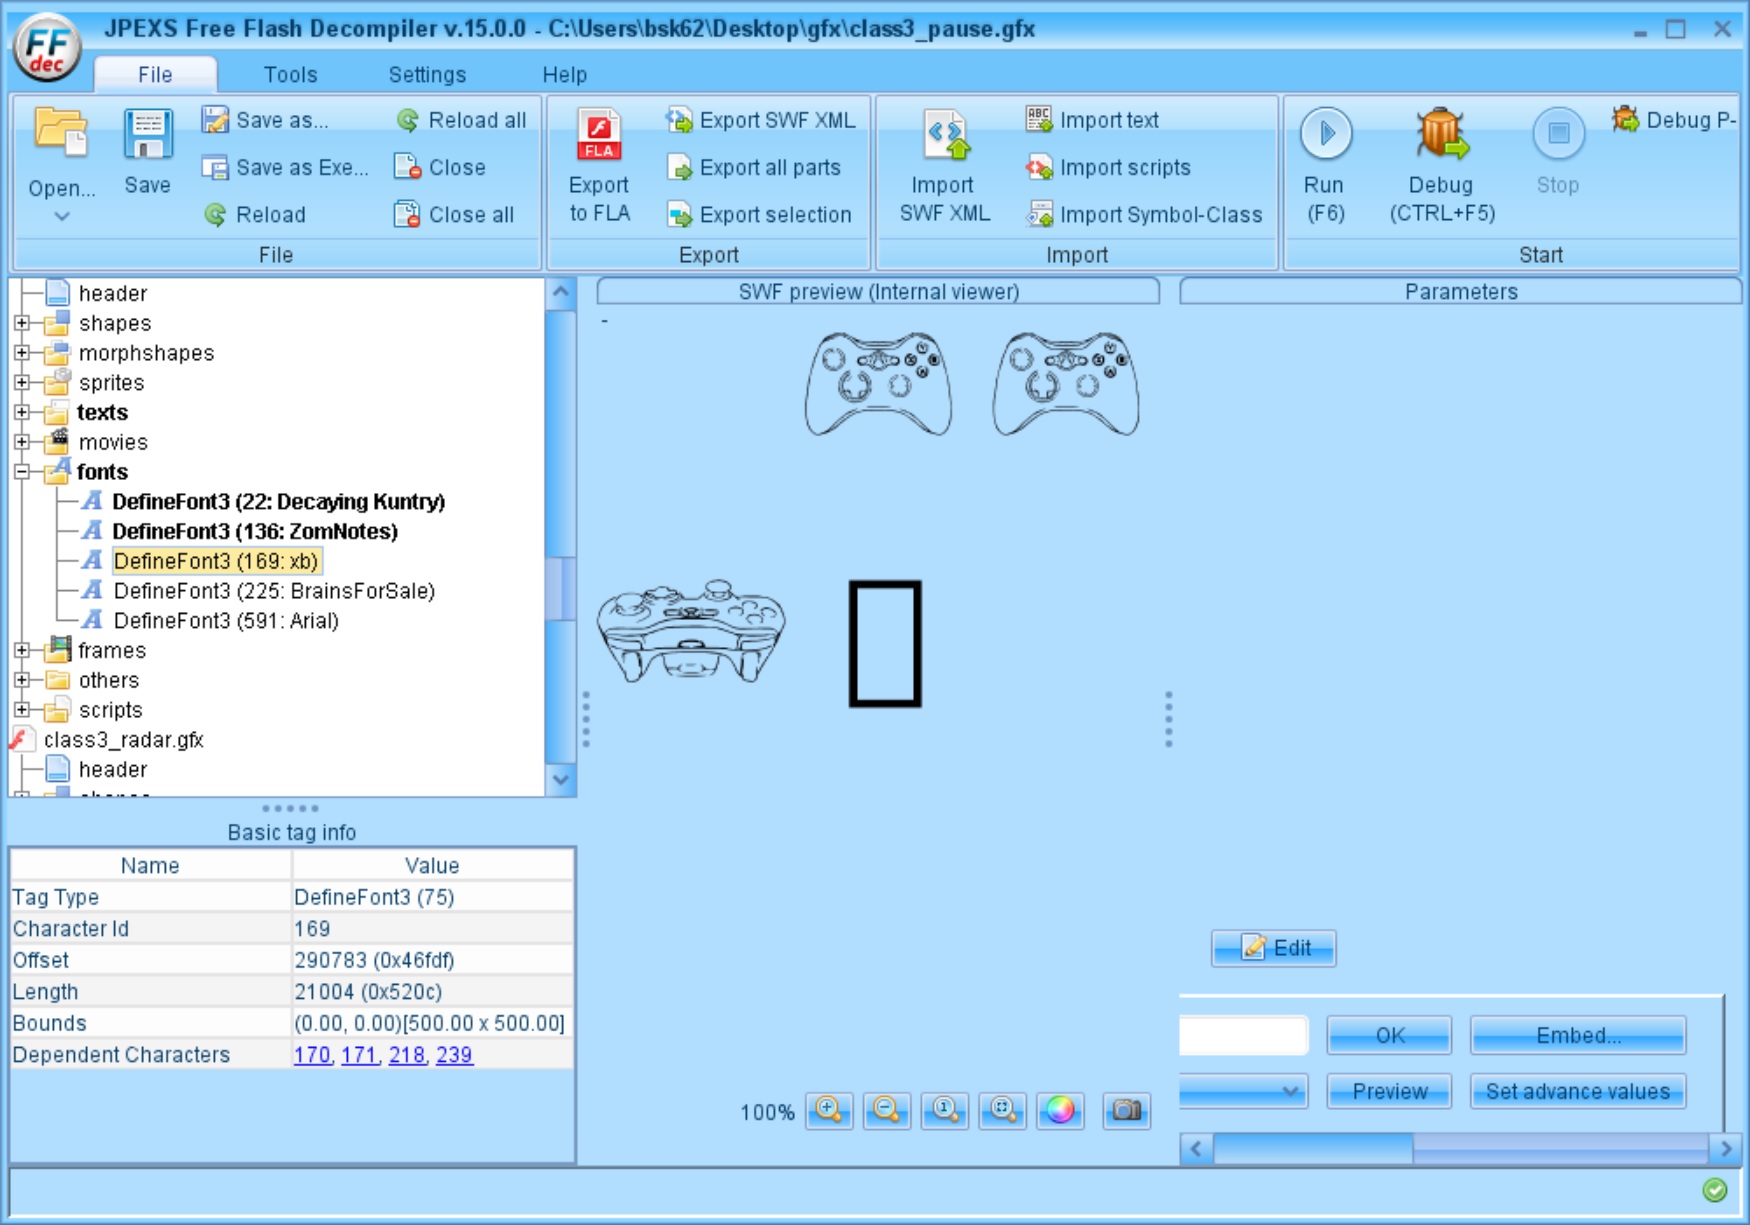Start debugging with the bug icon

1441,135
